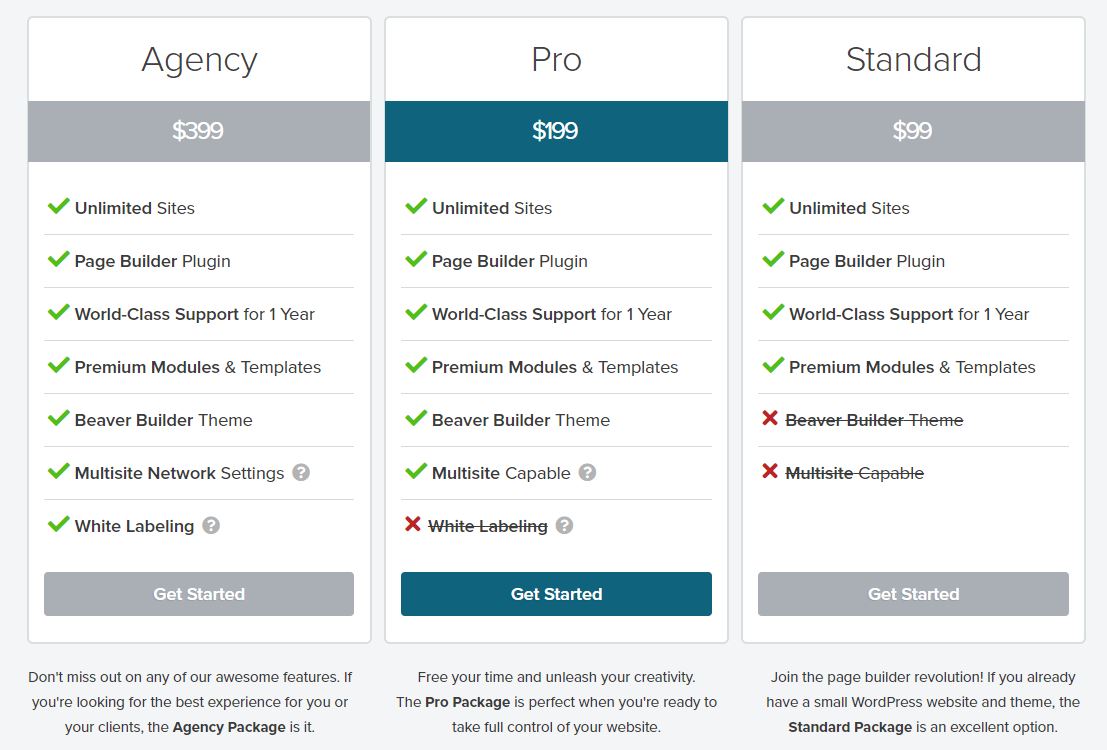Screen dimensions: 1107x750
Task: Click Get Started under Standard plan
Action: point(914,594)
